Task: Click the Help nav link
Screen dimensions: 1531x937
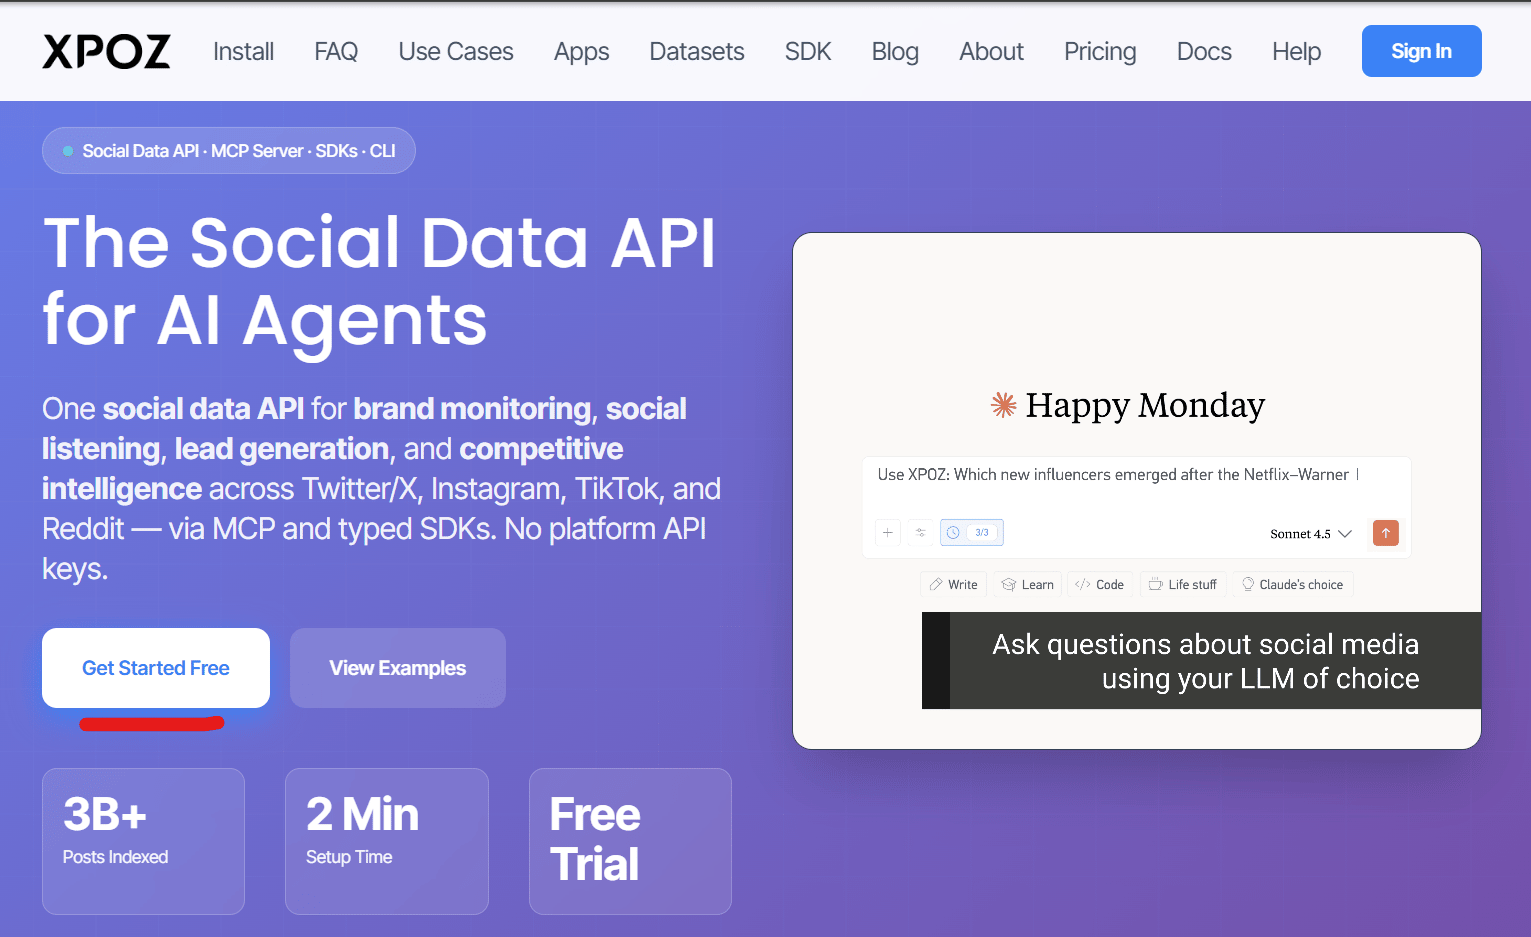Action: click(1296, 51)
